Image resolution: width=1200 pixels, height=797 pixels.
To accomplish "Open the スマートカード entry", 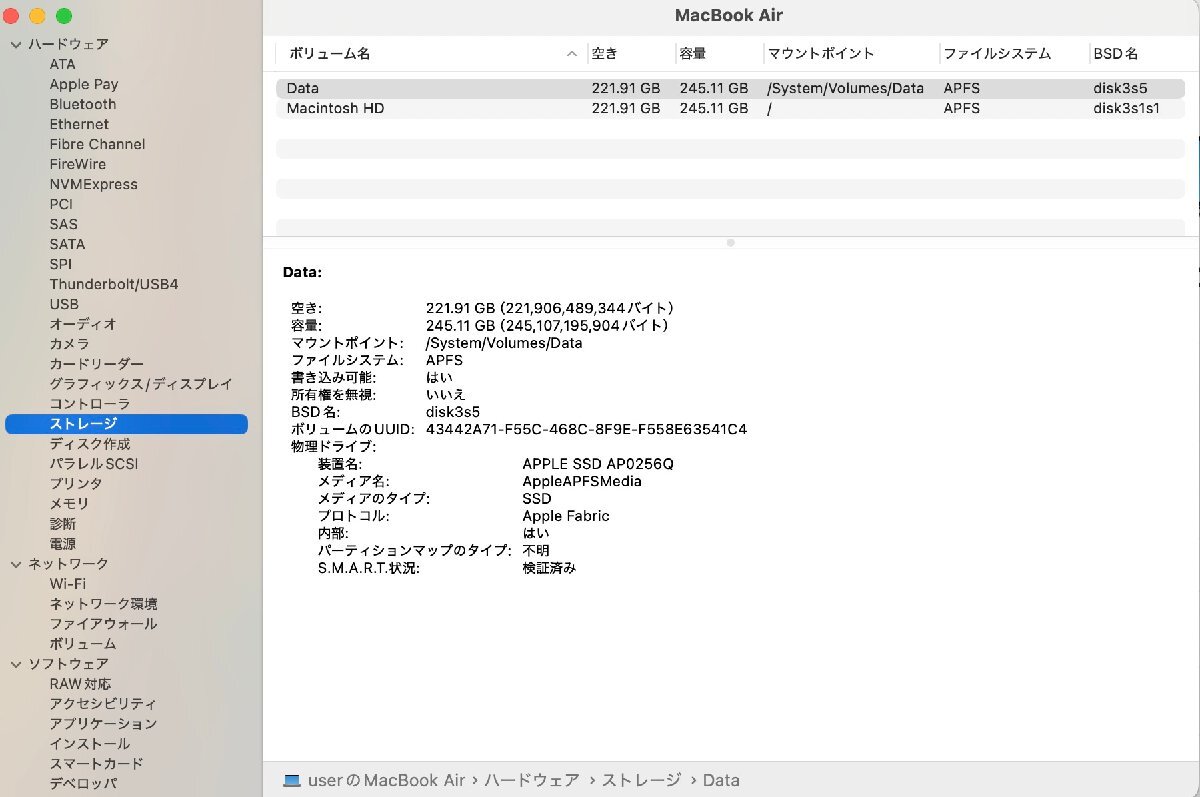I will click(97, 764).
